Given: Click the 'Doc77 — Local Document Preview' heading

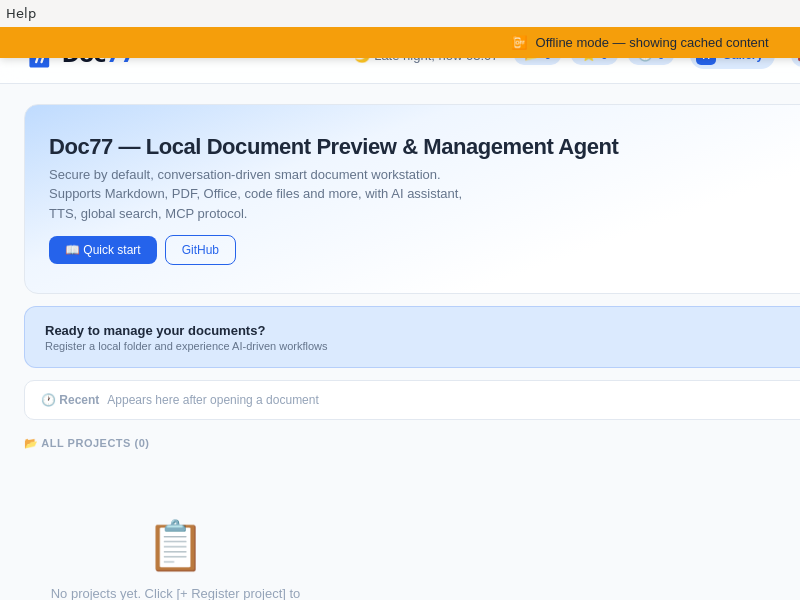Looking at the screenshot, I should pyautogui.click(x=334, y=147).
